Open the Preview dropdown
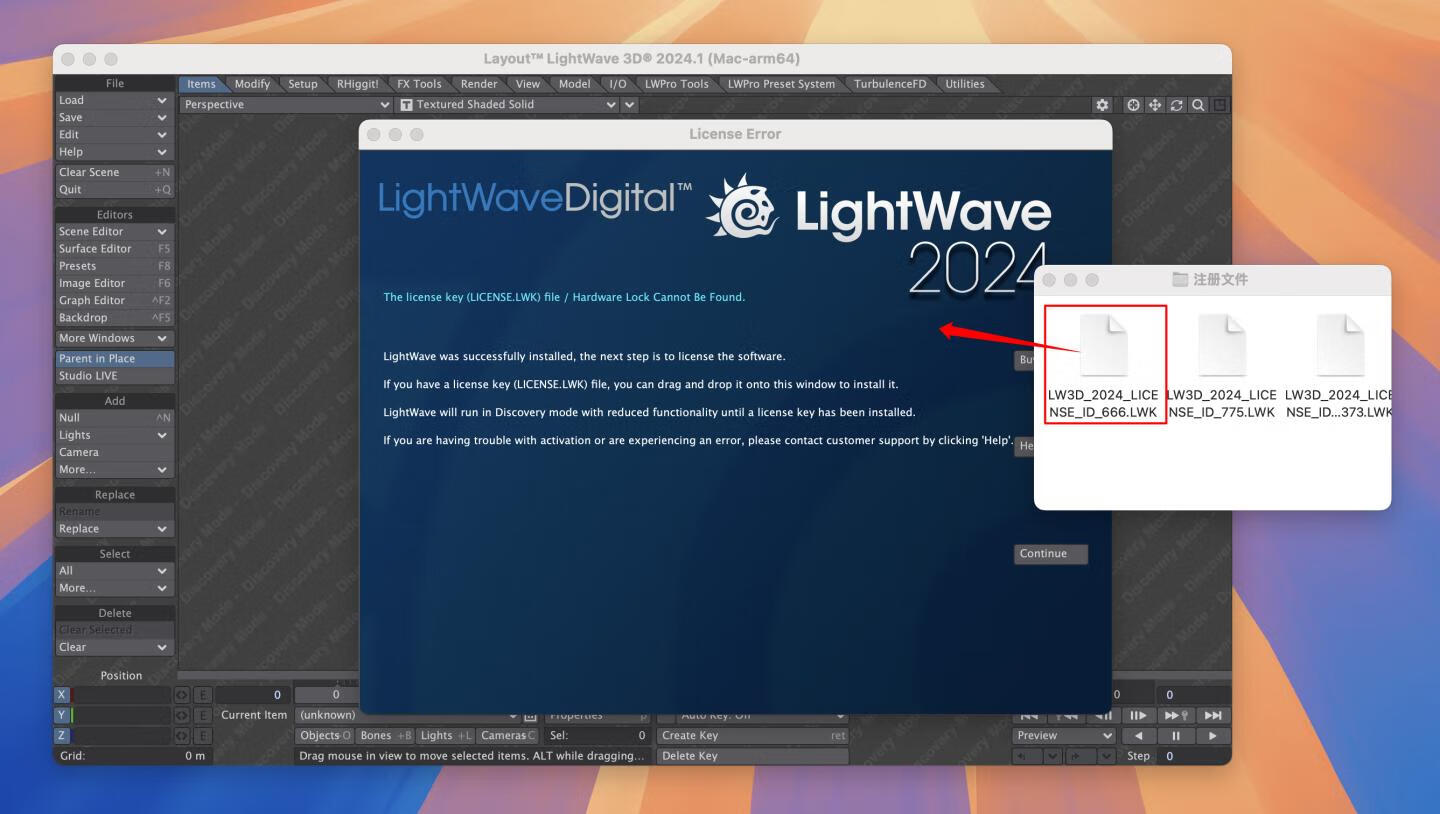1440x814 pixels. point(1064,736)
